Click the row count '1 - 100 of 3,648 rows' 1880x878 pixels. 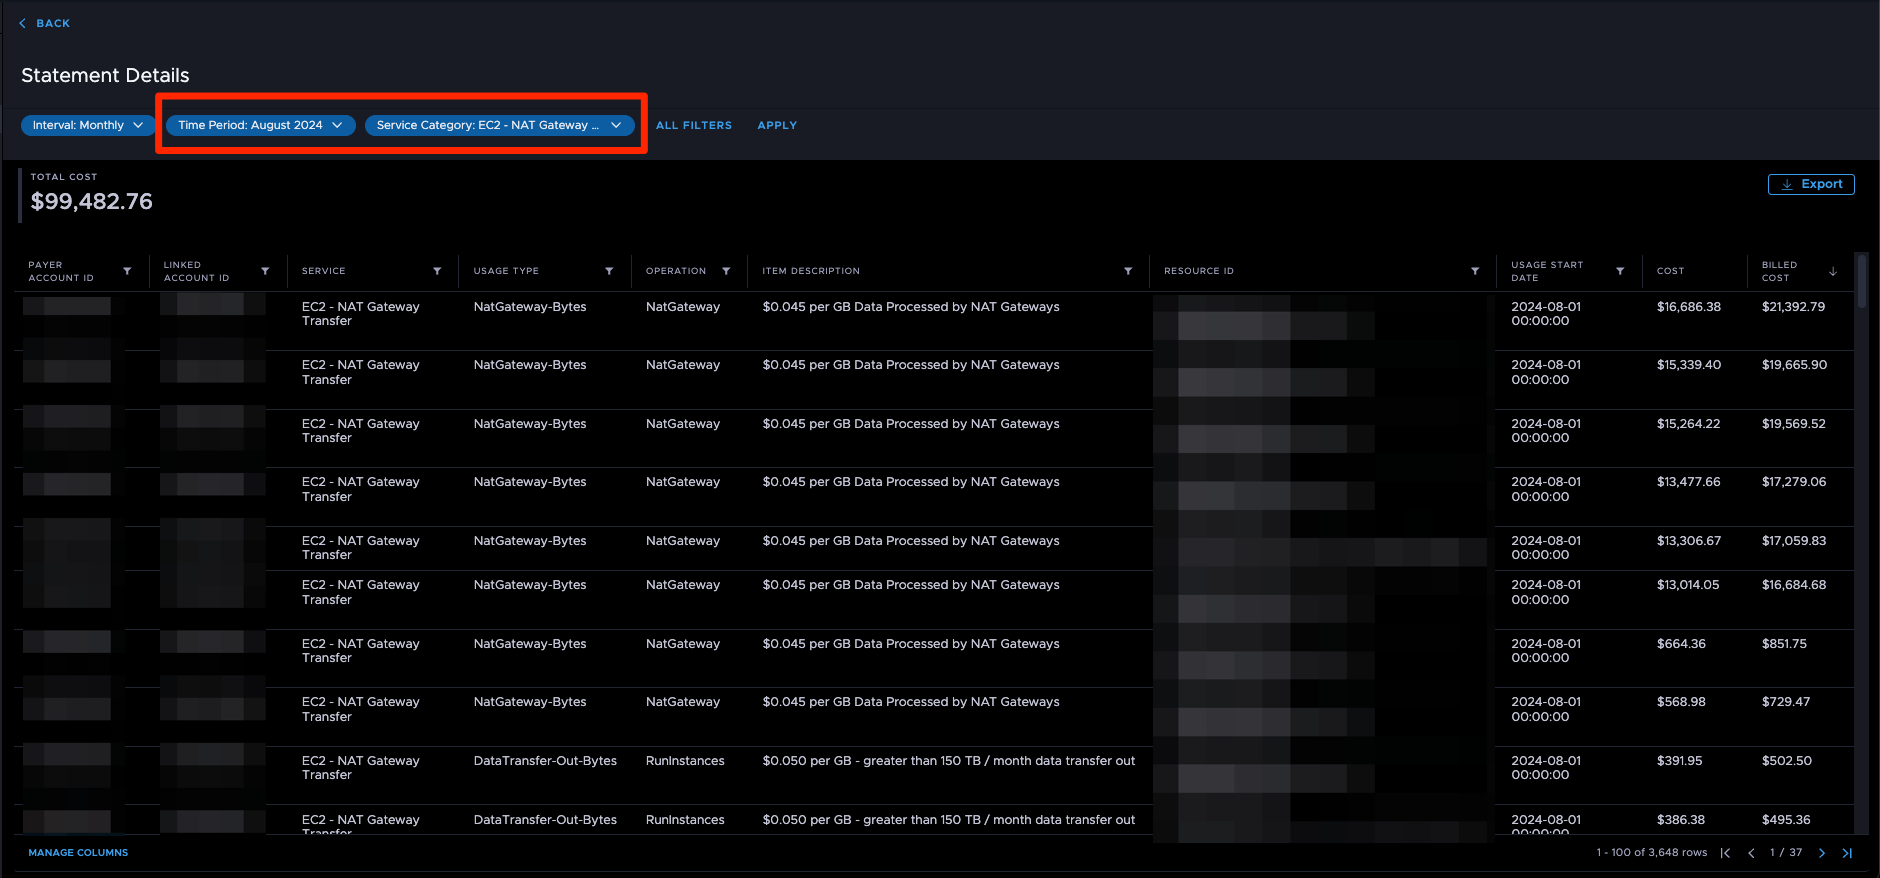[1652, 853]
